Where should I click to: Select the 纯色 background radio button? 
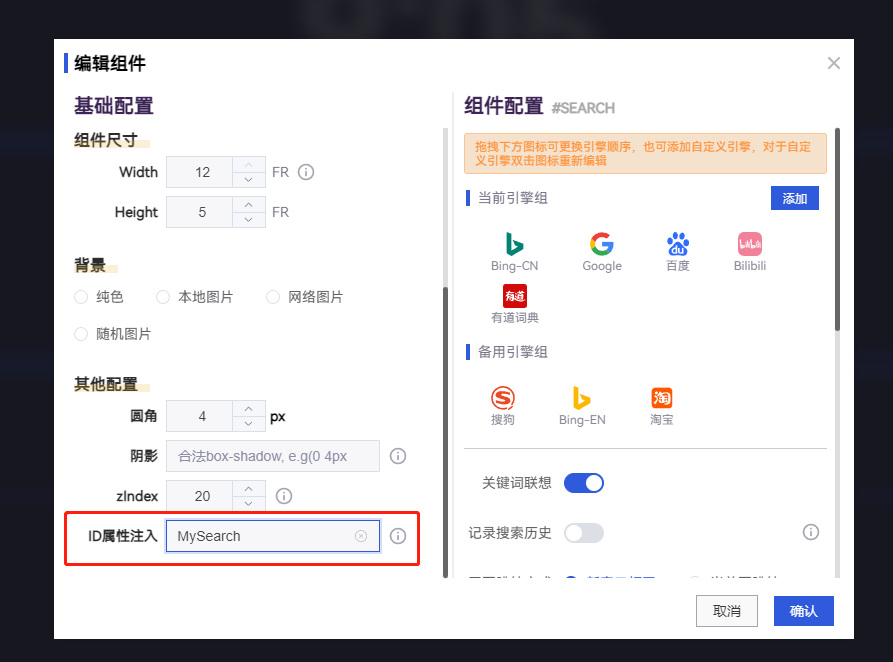tap(80, 297)
